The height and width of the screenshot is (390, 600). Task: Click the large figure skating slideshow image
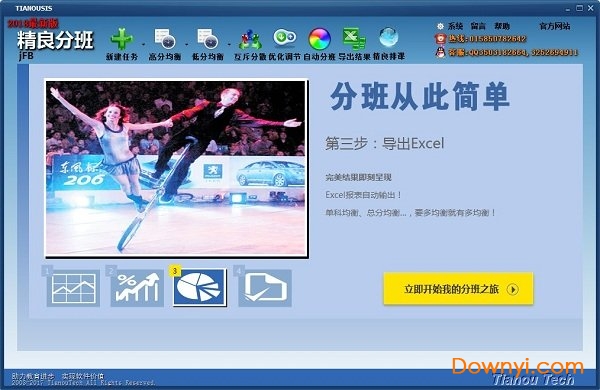point(176,168)
